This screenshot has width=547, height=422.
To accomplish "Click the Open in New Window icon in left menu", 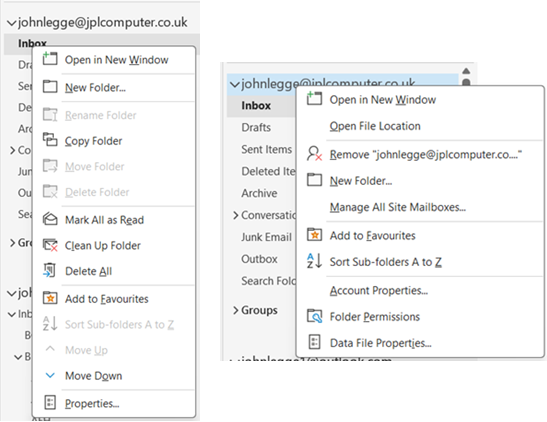I will pos(50,59).
